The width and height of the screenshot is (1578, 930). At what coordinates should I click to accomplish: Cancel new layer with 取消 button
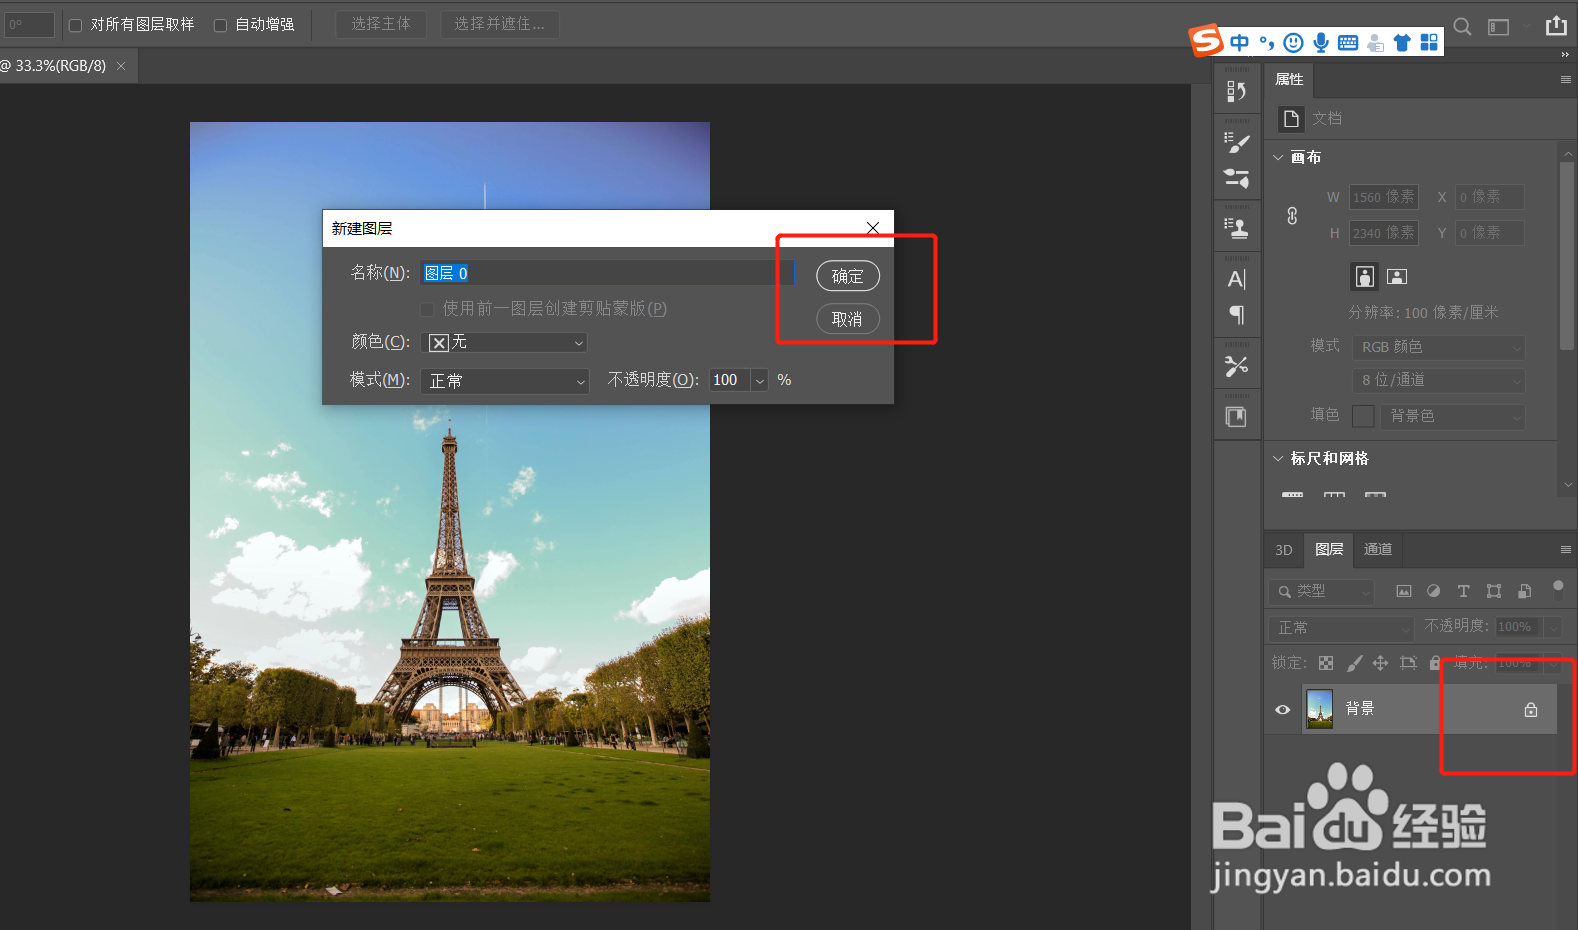[x=848, y=319]
